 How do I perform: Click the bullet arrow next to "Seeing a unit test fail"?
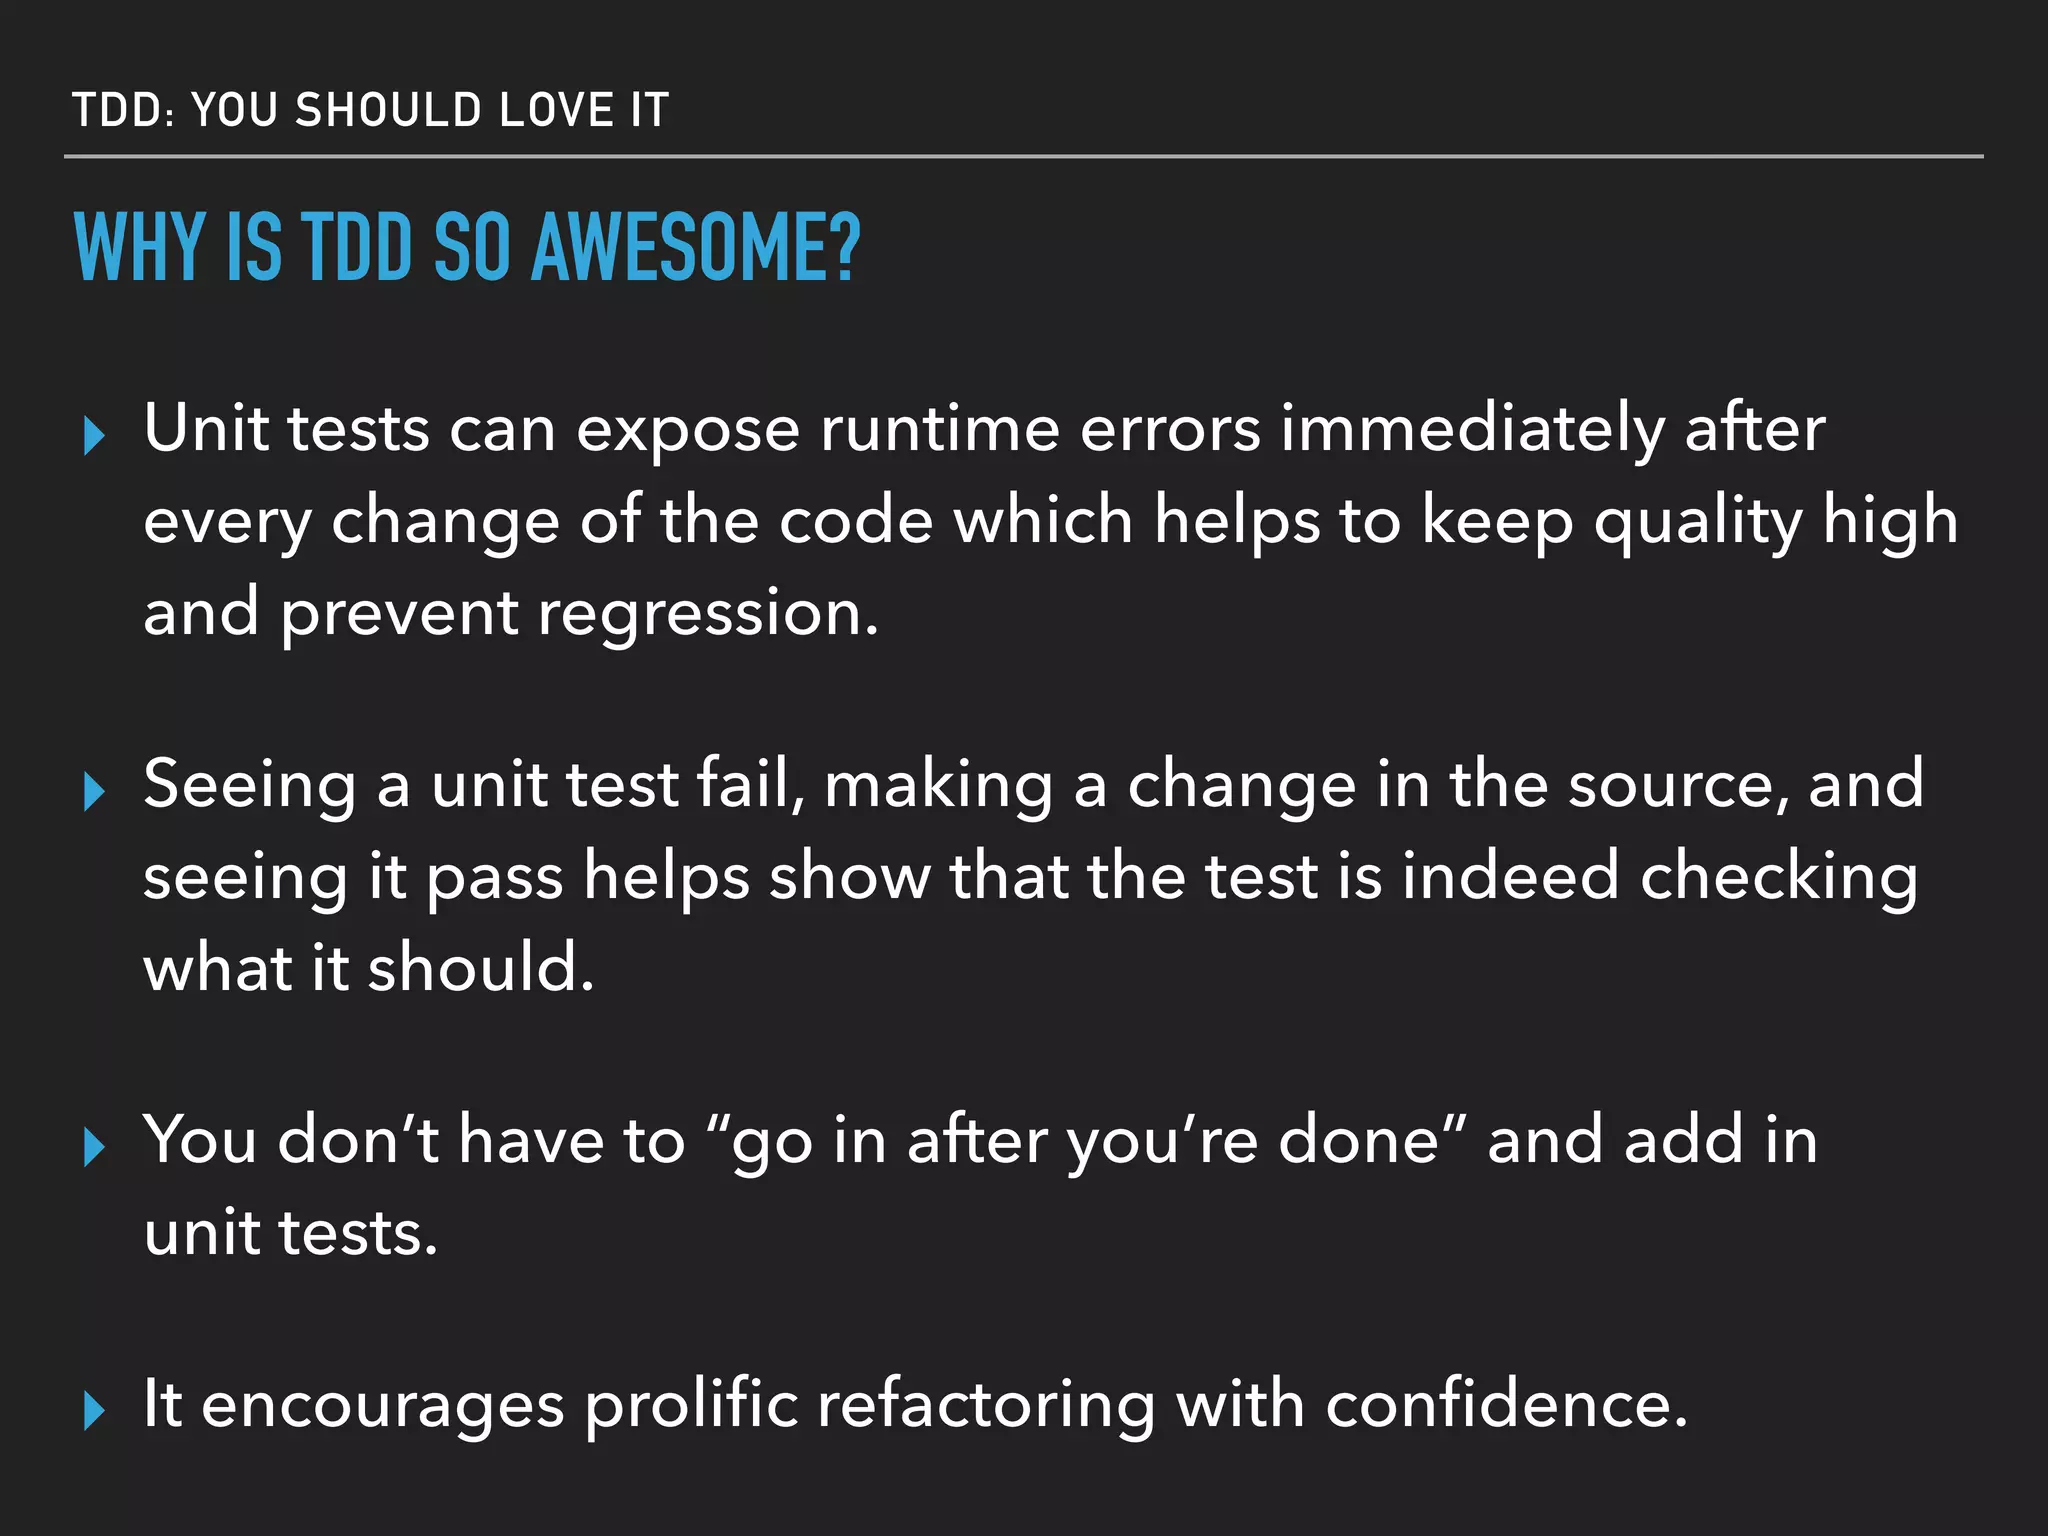tap(94, 792)
